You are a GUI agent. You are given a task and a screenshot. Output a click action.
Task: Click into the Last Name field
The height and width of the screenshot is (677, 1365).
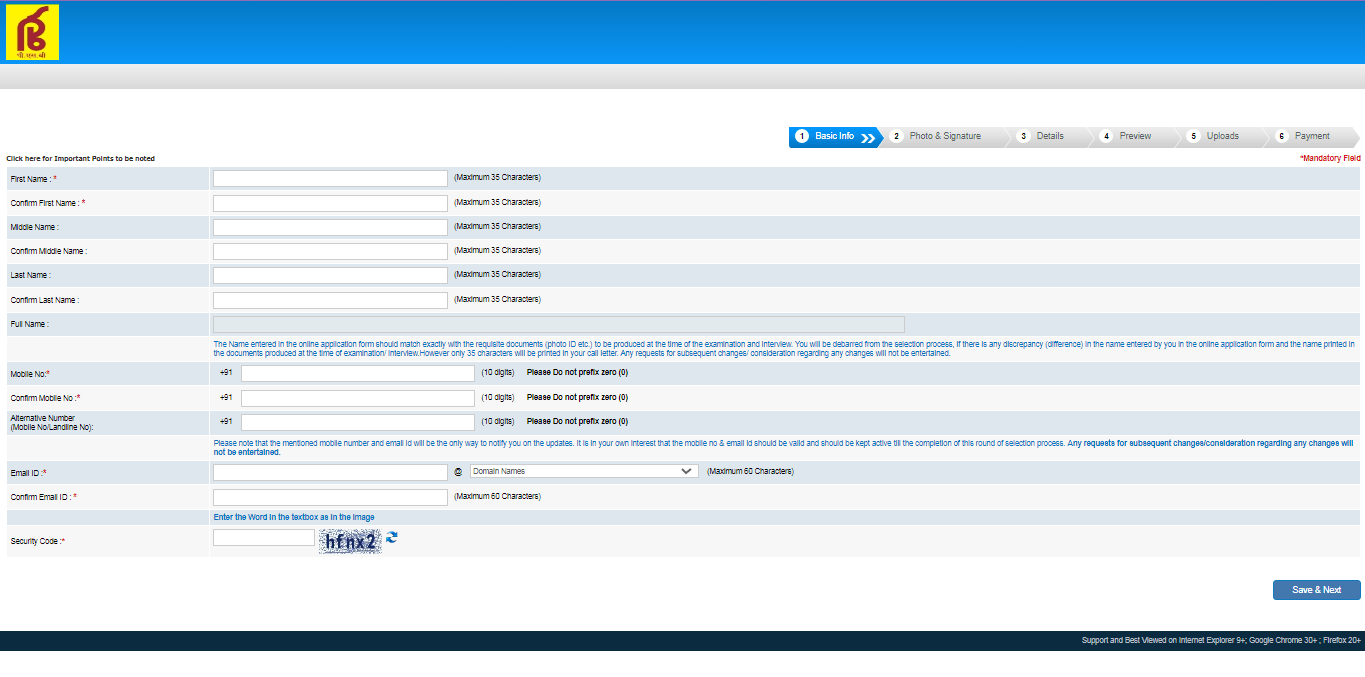click(330, 275)
